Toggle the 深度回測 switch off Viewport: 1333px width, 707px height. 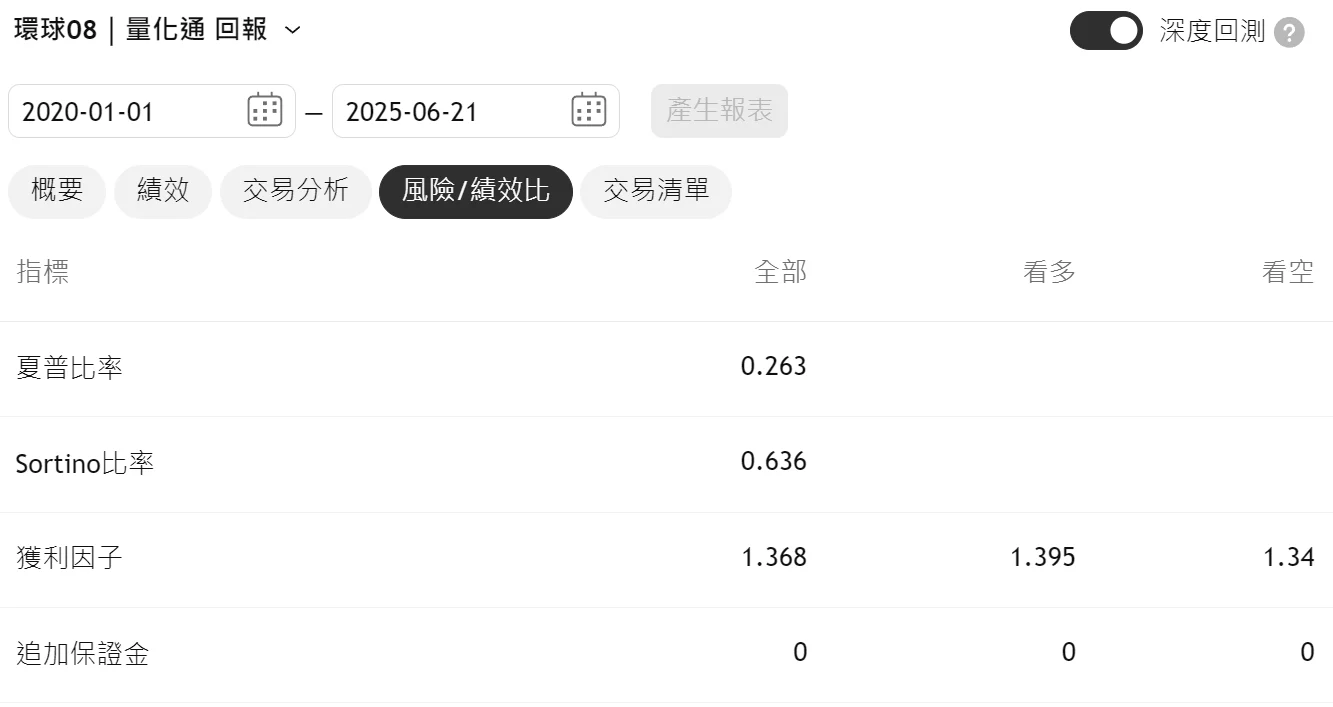(x=1106, y=31)
